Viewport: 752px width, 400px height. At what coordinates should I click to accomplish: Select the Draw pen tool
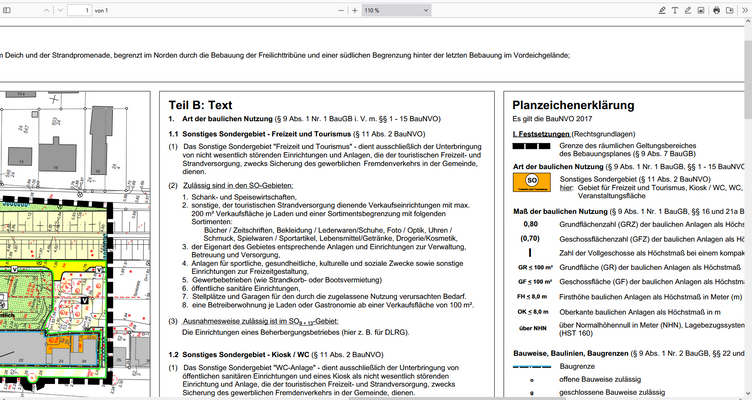coord(689,9)
